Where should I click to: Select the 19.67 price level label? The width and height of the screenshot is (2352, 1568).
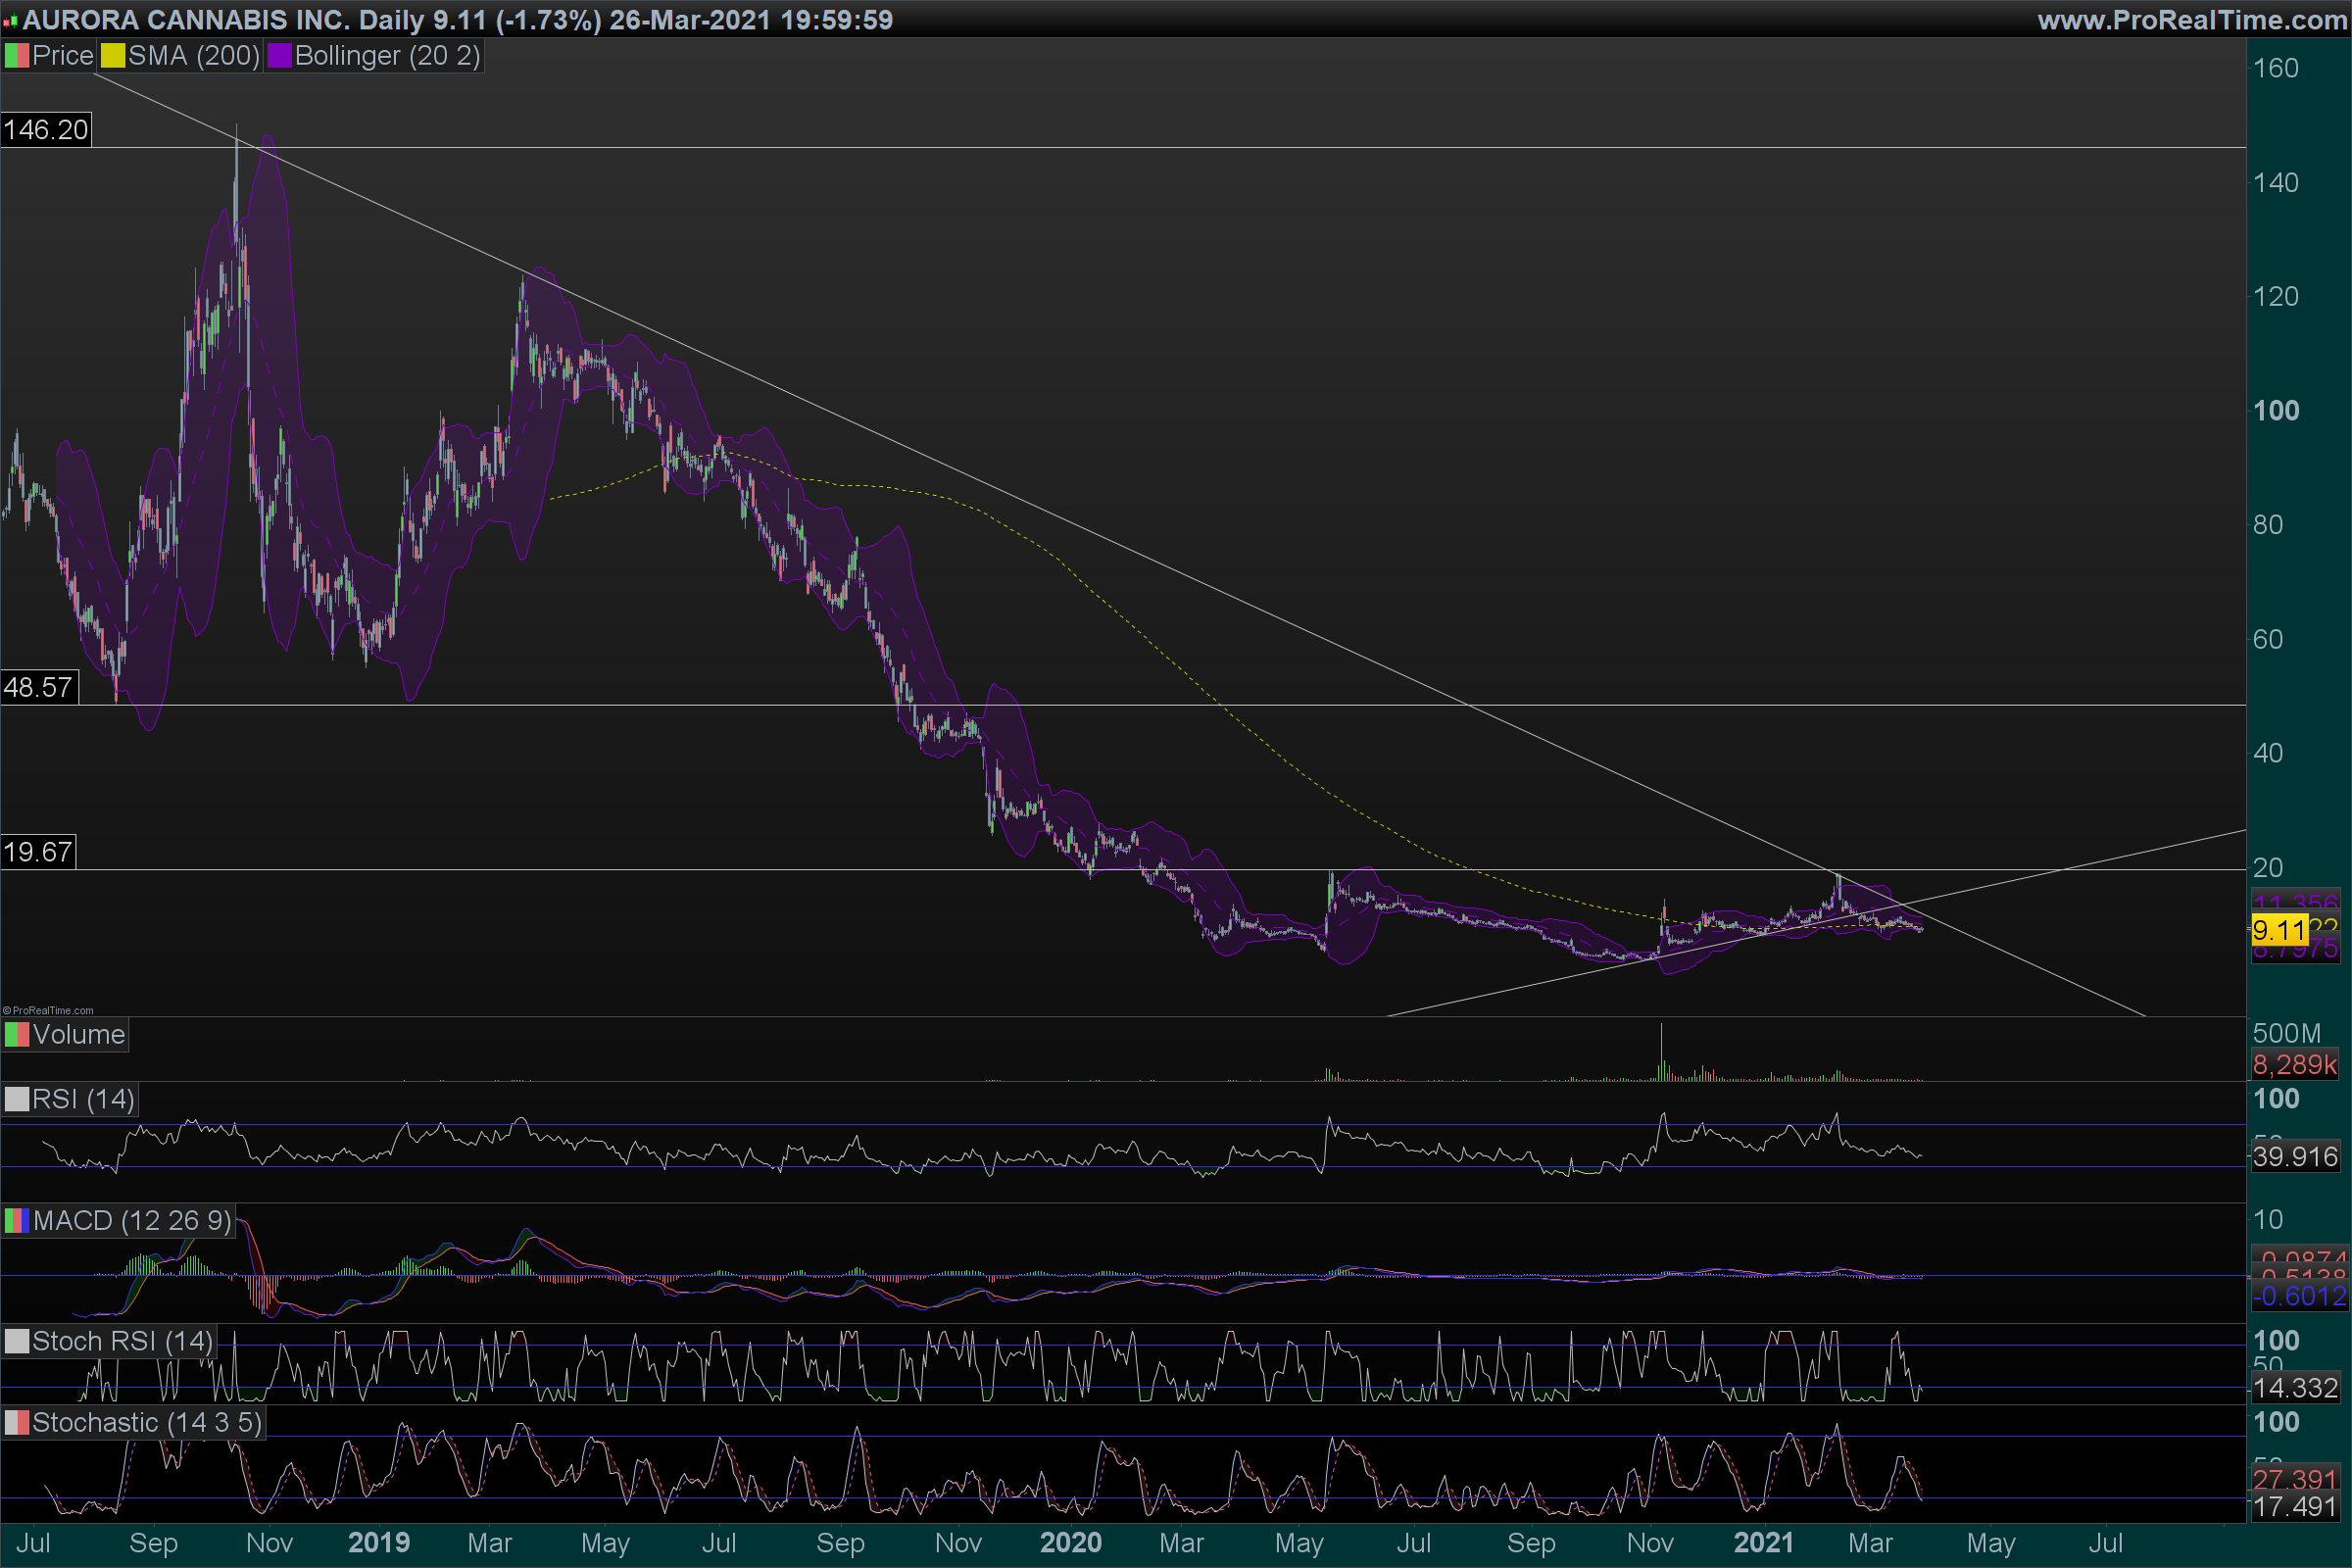(38, 852)
